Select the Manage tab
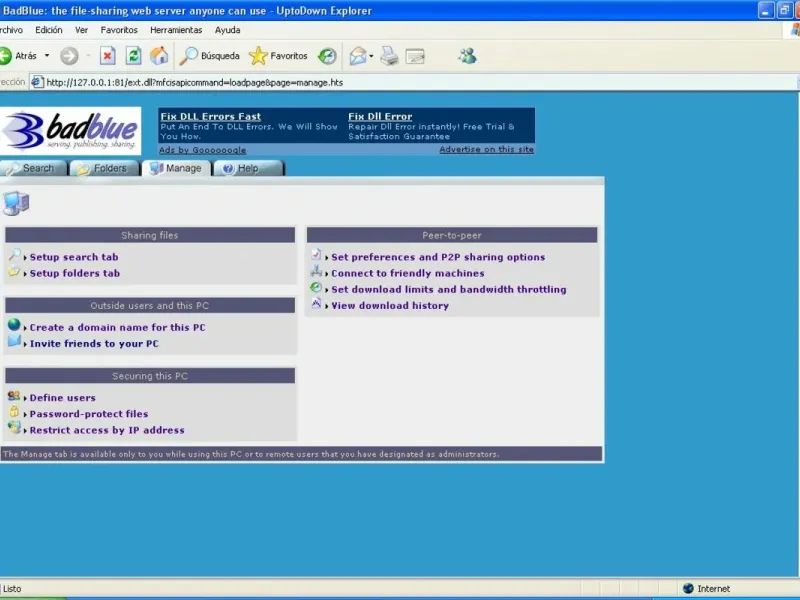800x600 pixels. [x=177, y=168]
